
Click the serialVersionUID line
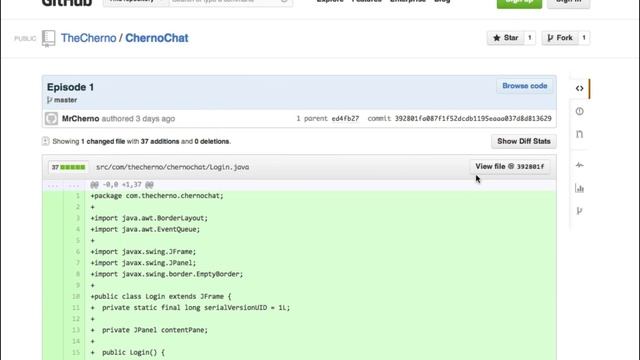(x=190, y=308)
